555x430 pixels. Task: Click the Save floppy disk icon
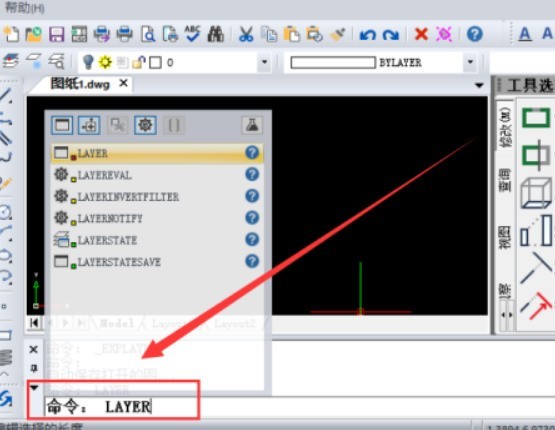pyautogui.click(x=56, y=35)
